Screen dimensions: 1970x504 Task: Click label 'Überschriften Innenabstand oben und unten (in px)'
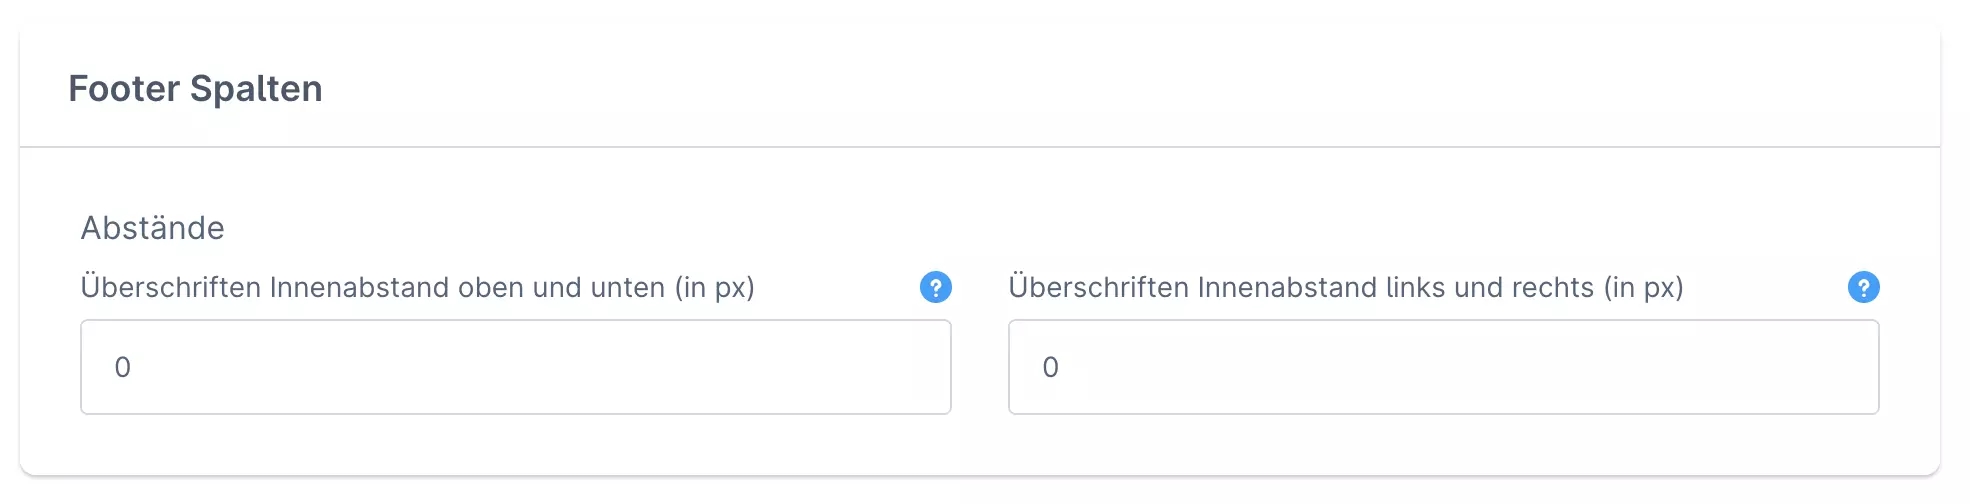(x=417, y=288)
